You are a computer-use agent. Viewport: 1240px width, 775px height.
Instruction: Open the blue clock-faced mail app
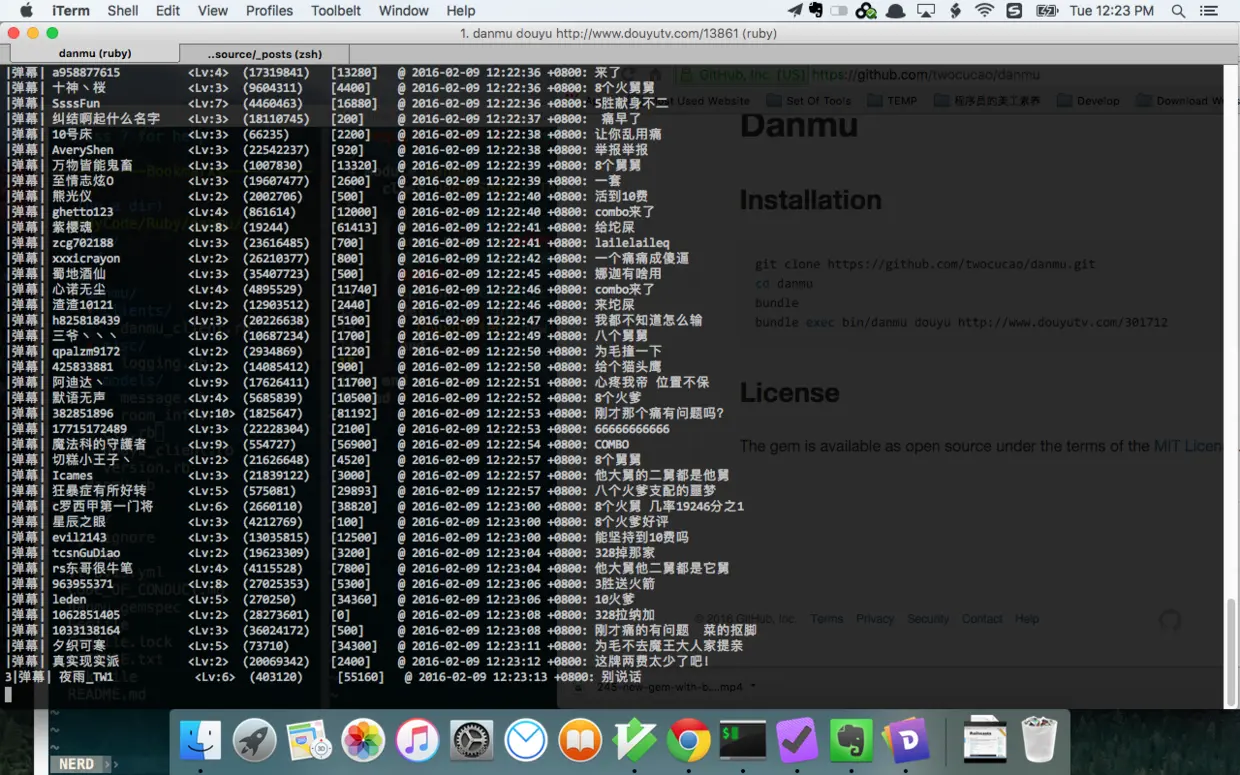click(526, 741)
